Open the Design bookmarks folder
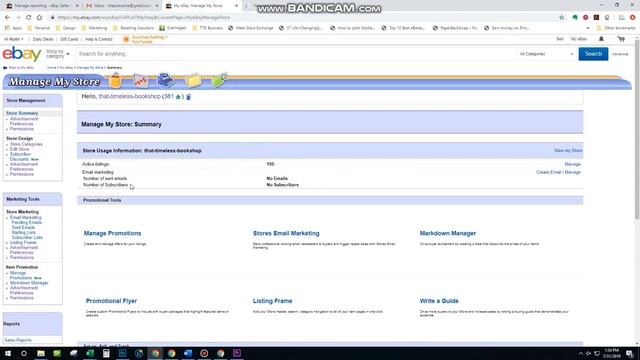This screenshot has height=360, width=640. point(66,28)
